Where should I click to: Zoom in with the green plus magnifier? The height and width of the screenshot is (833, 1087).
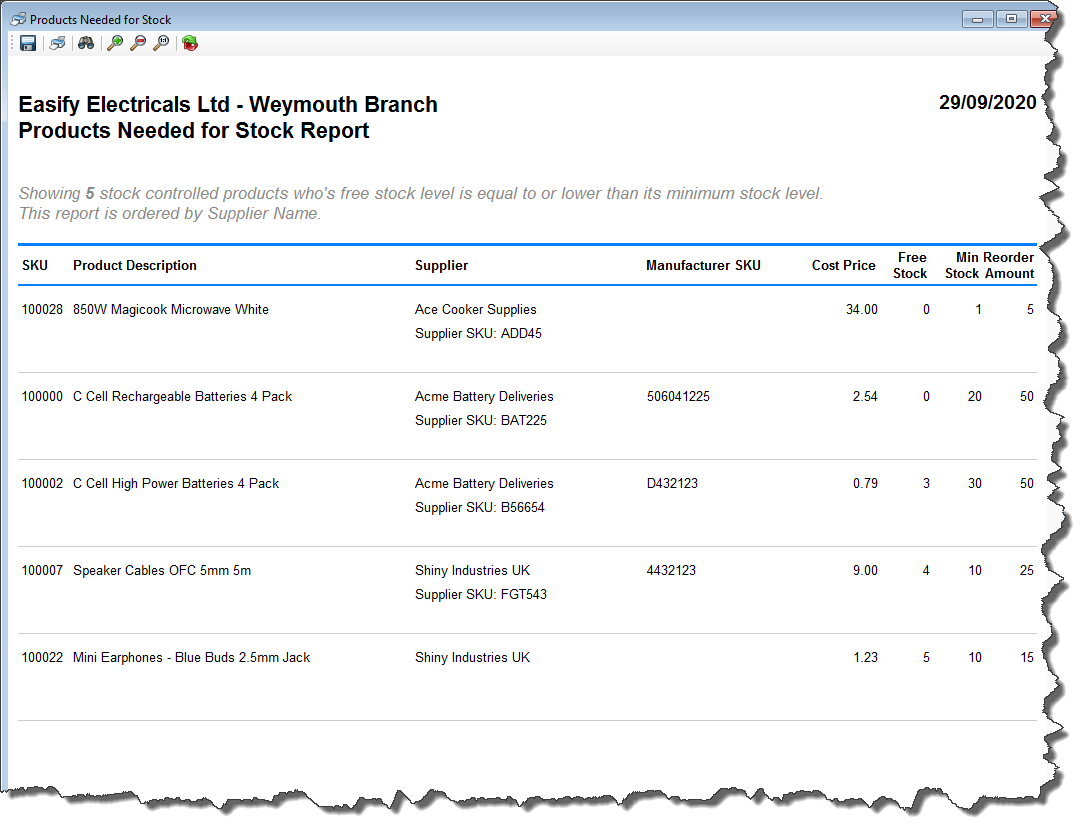pos(115,43)
